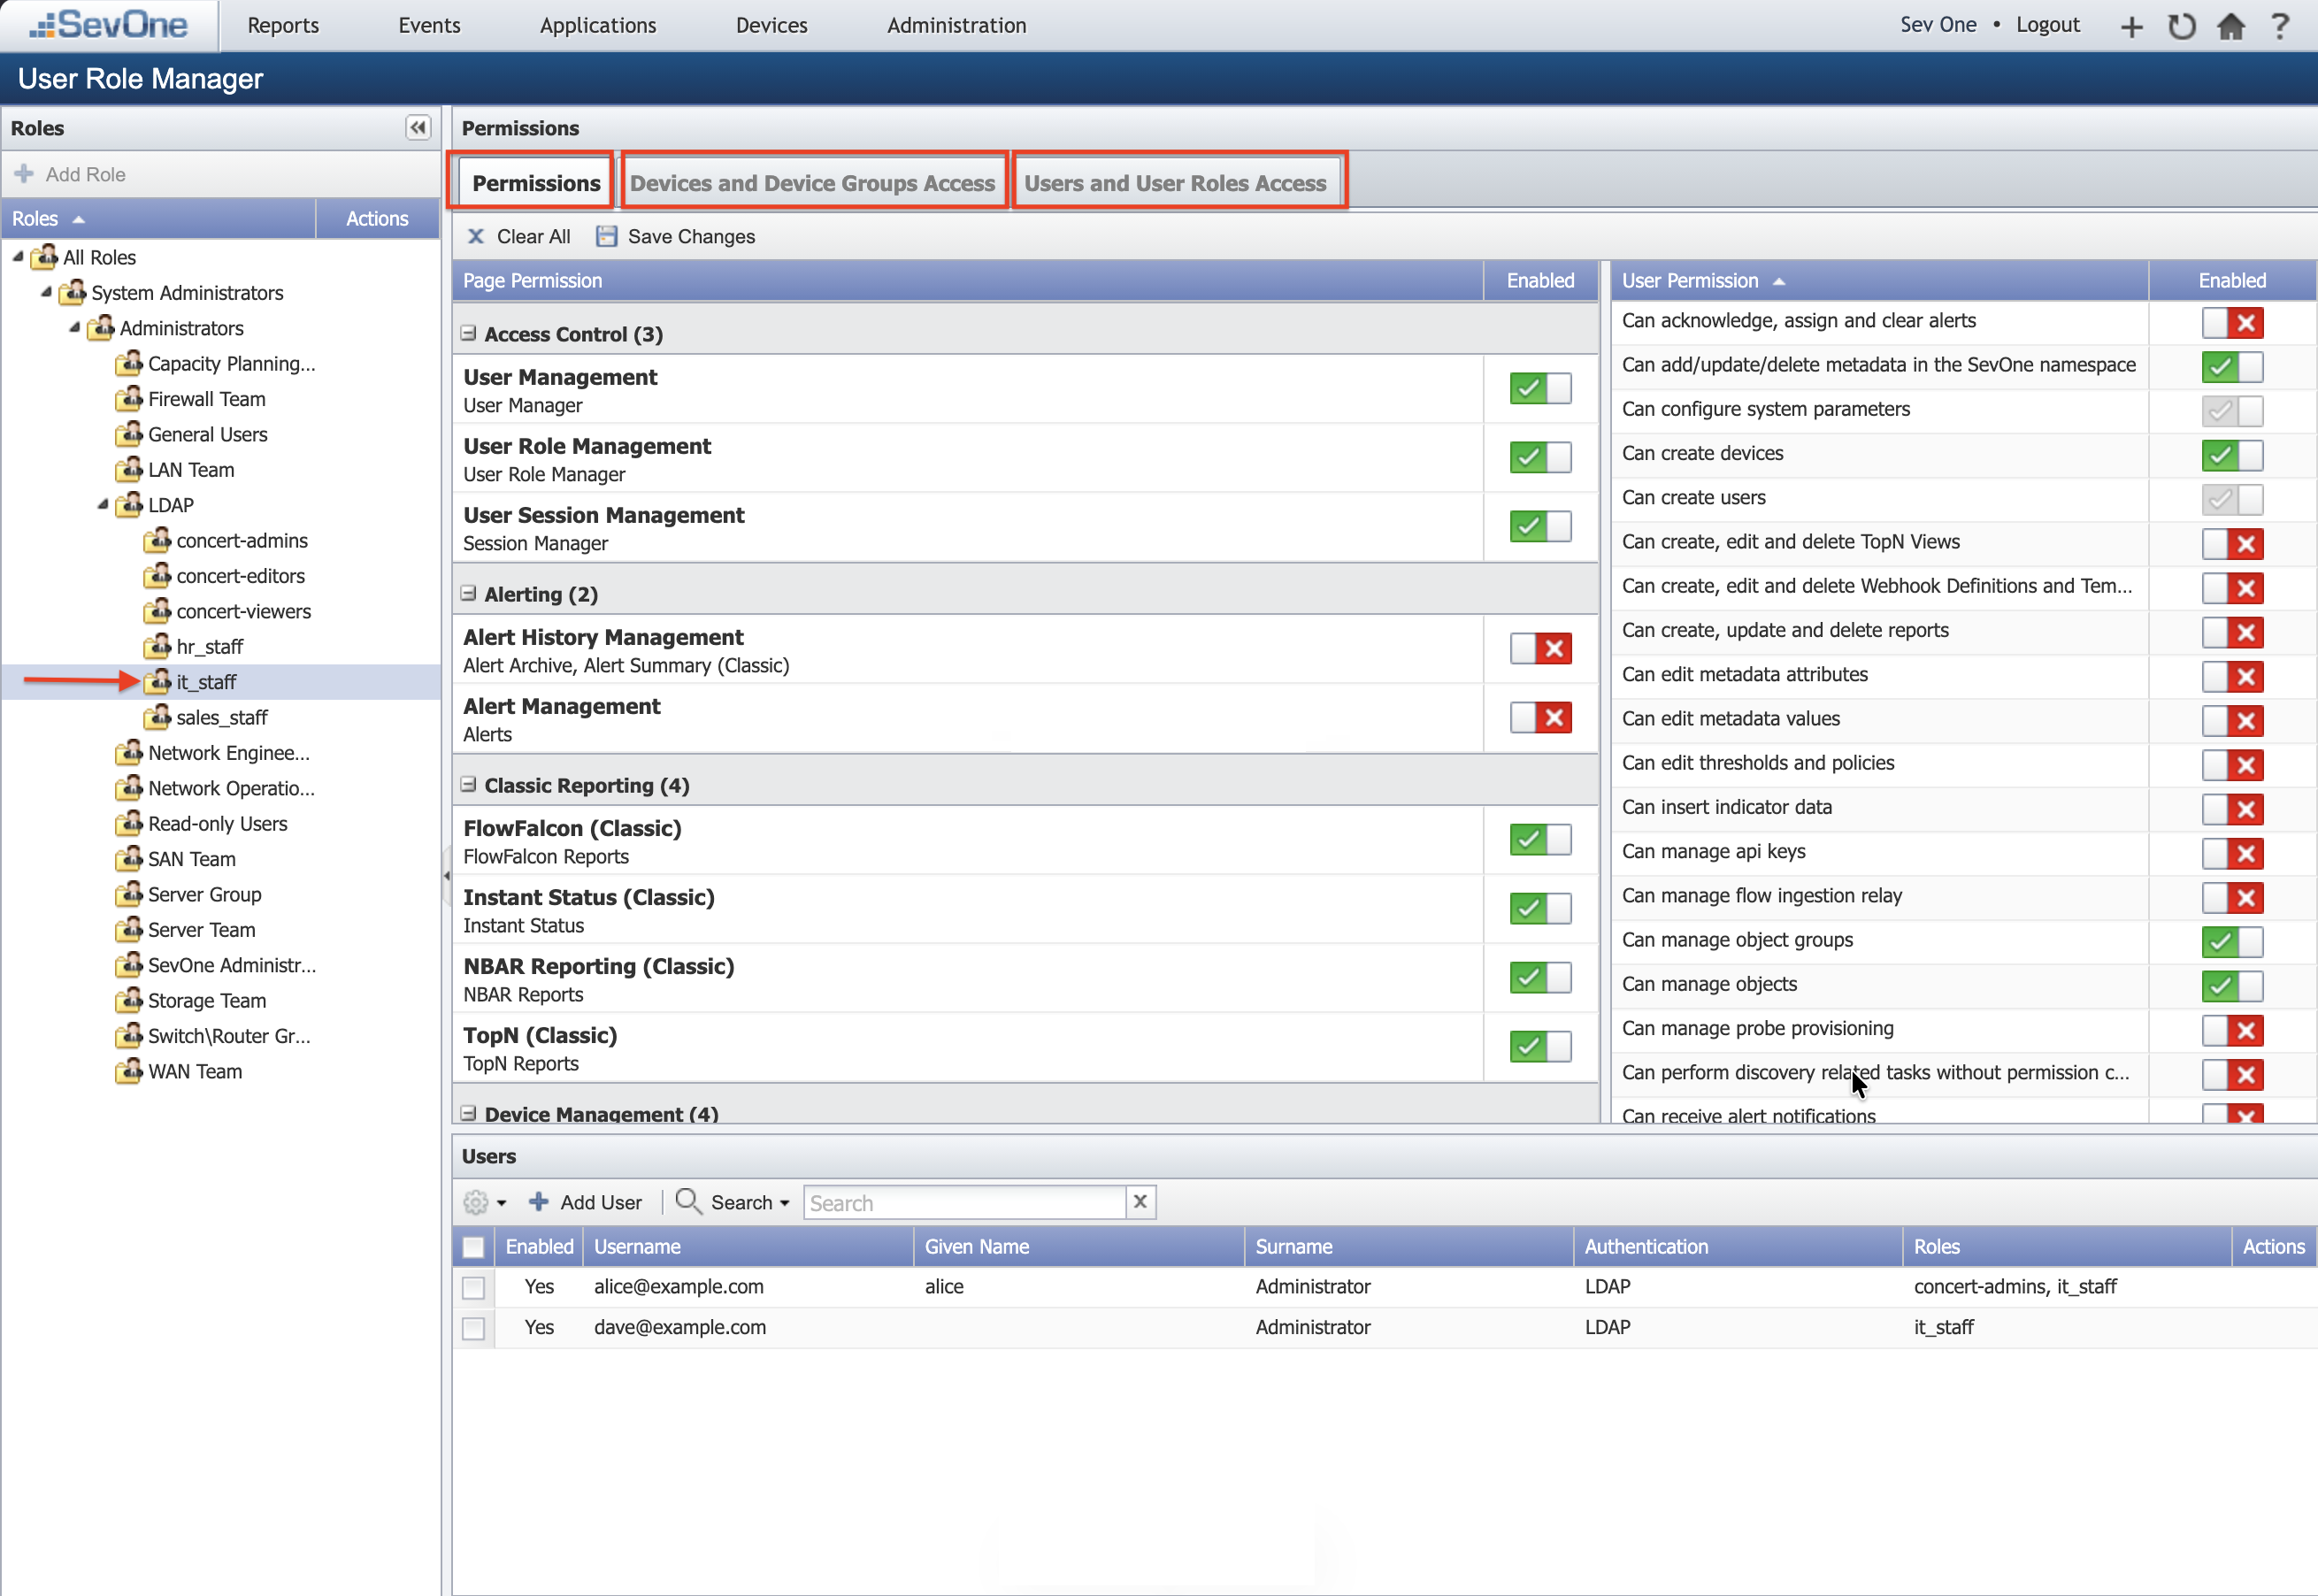Screen dimensions: 2318x1596
Task: Click the Sev One user link
Action: click(x=1938, y=25)
